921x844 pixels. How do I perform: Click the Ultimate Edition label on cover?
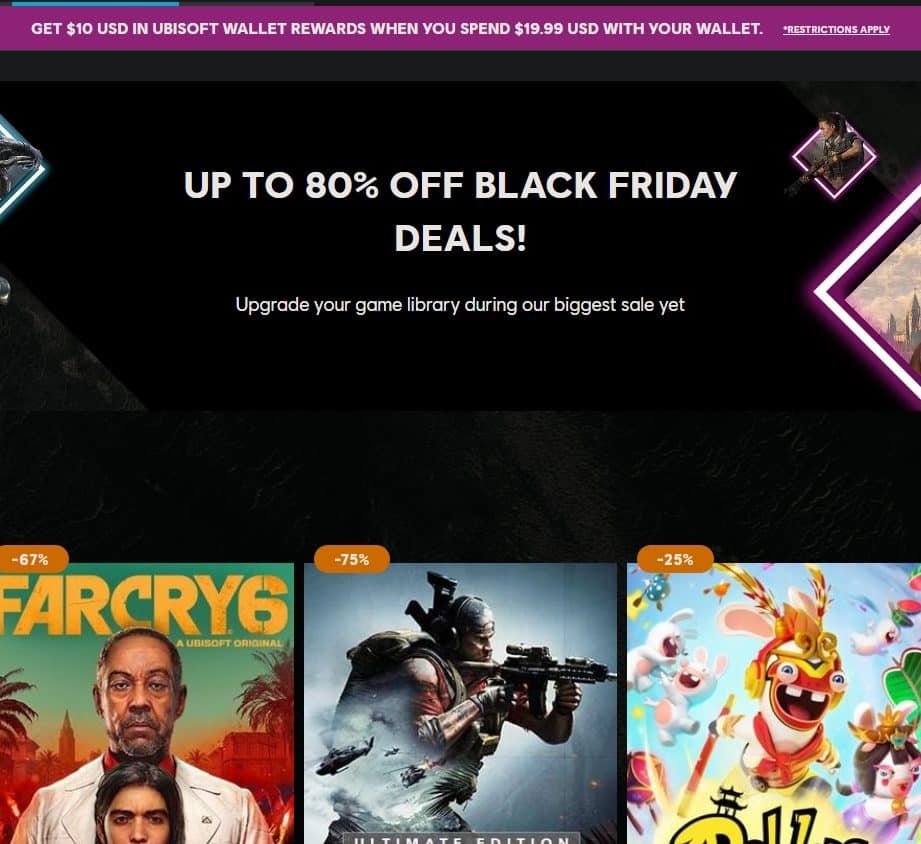pos(461,839)
